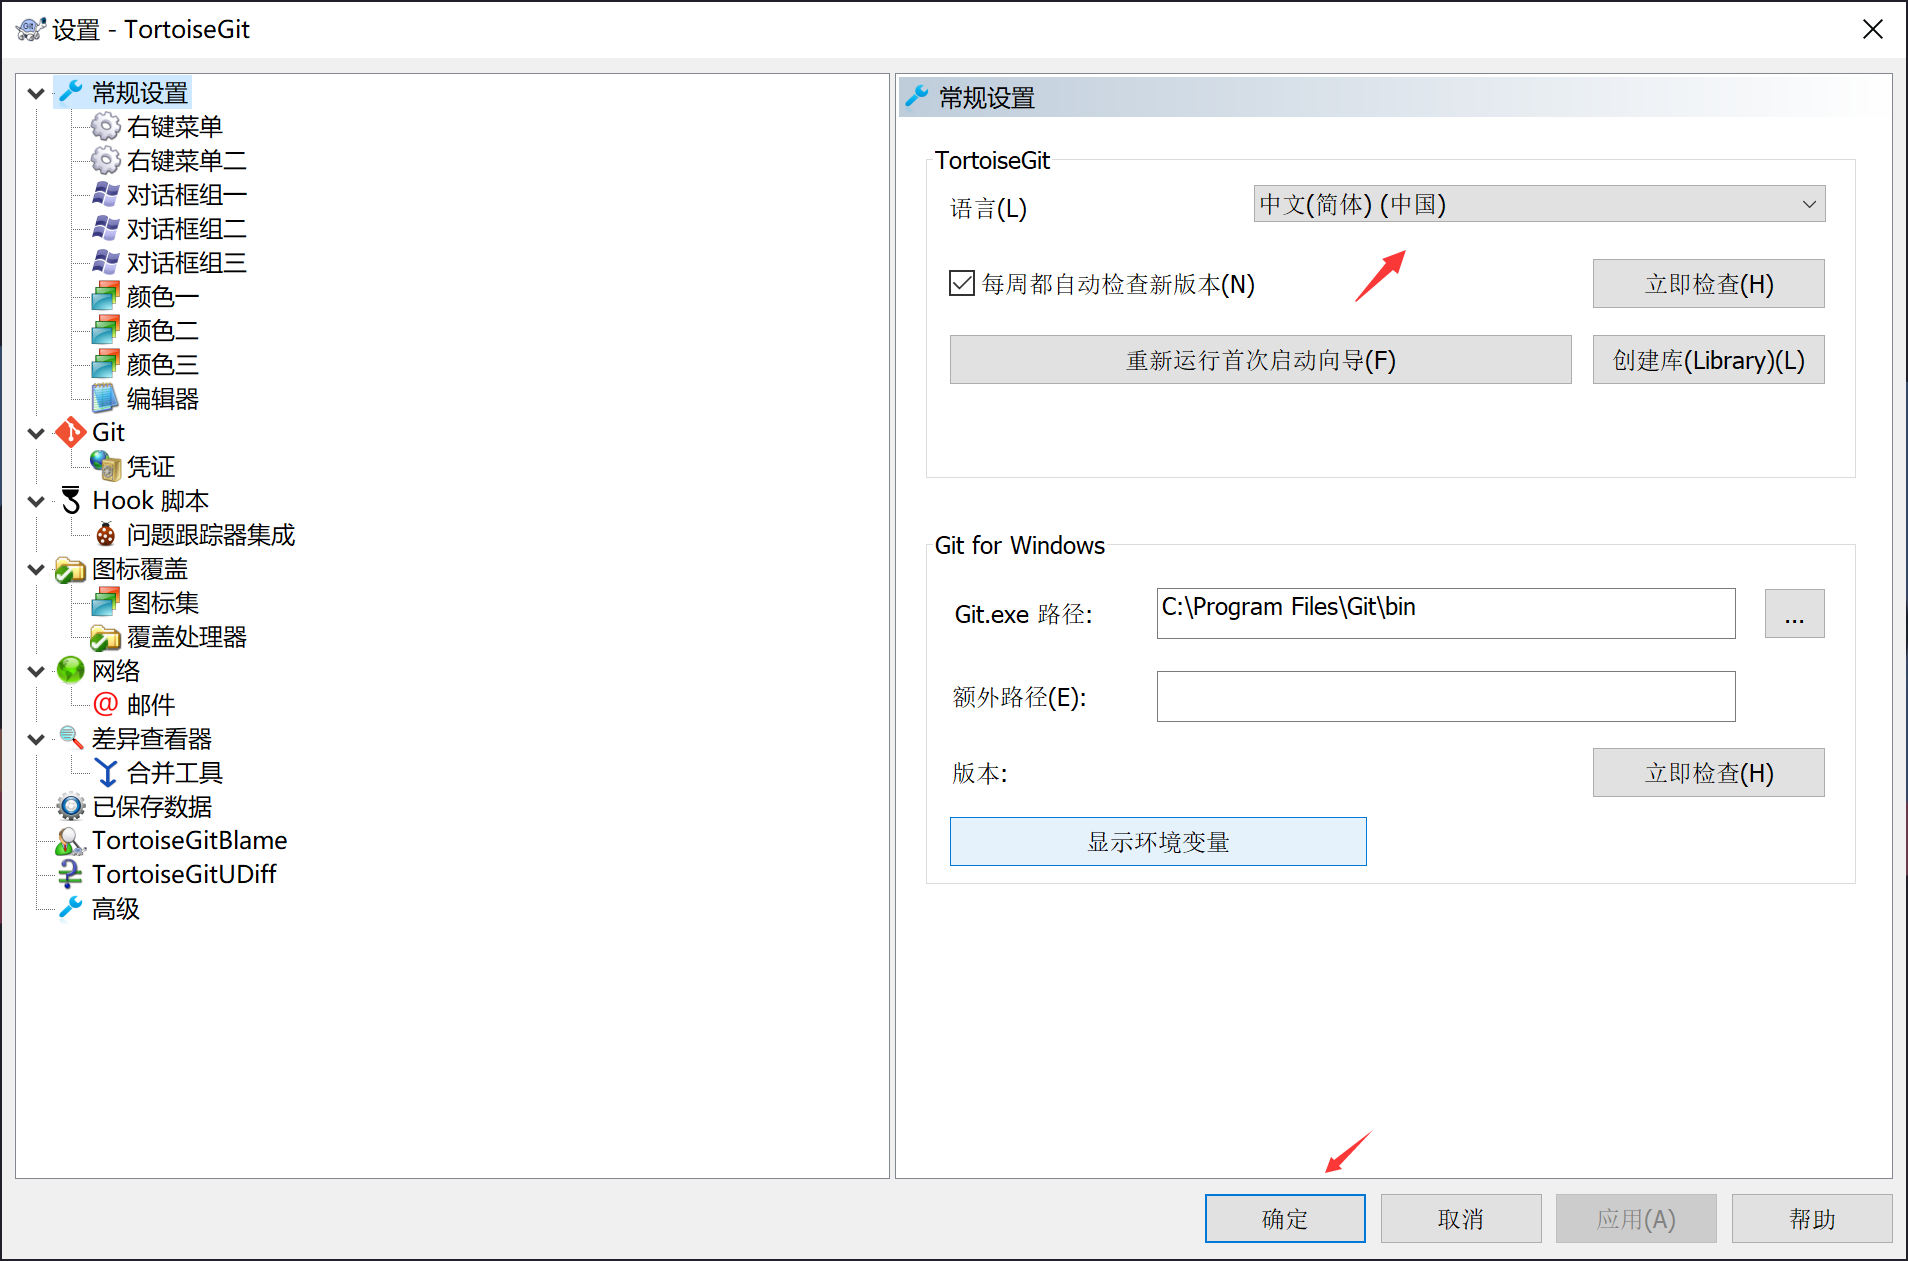Click the folder icon beside 覆盖处理器
Viewport: 1908px width, 1261px height.
pyautogui.click(x=105, y=638)
